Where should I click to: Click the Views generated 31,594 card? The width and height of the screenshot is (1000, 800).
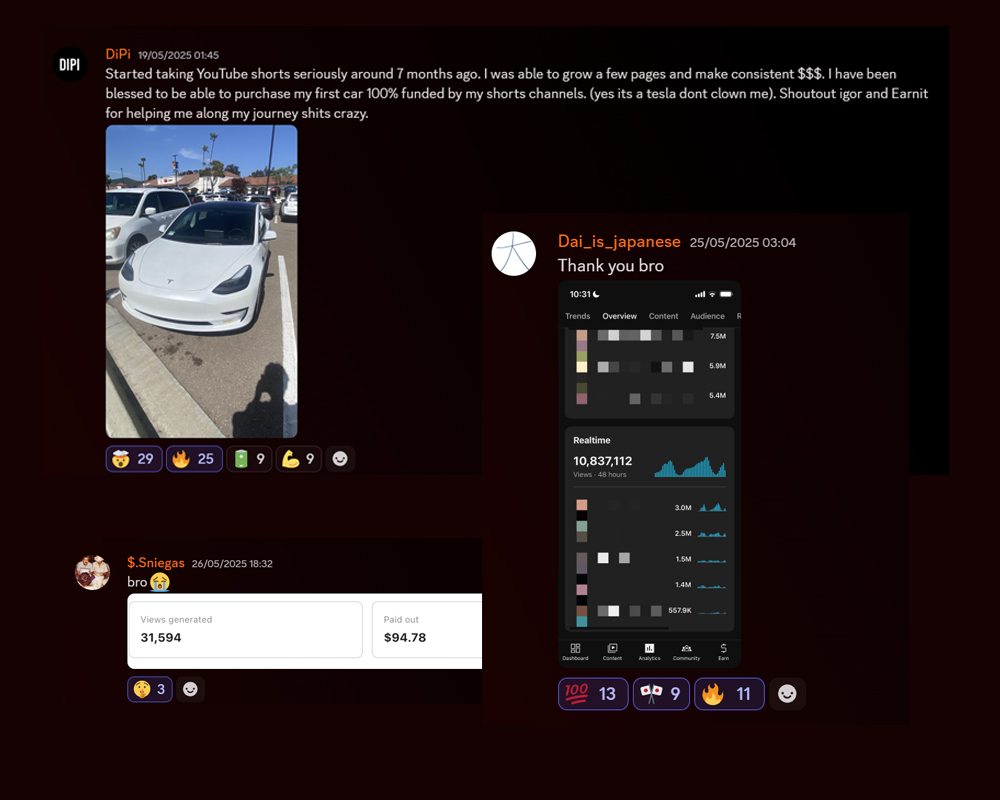coord(245,629)
